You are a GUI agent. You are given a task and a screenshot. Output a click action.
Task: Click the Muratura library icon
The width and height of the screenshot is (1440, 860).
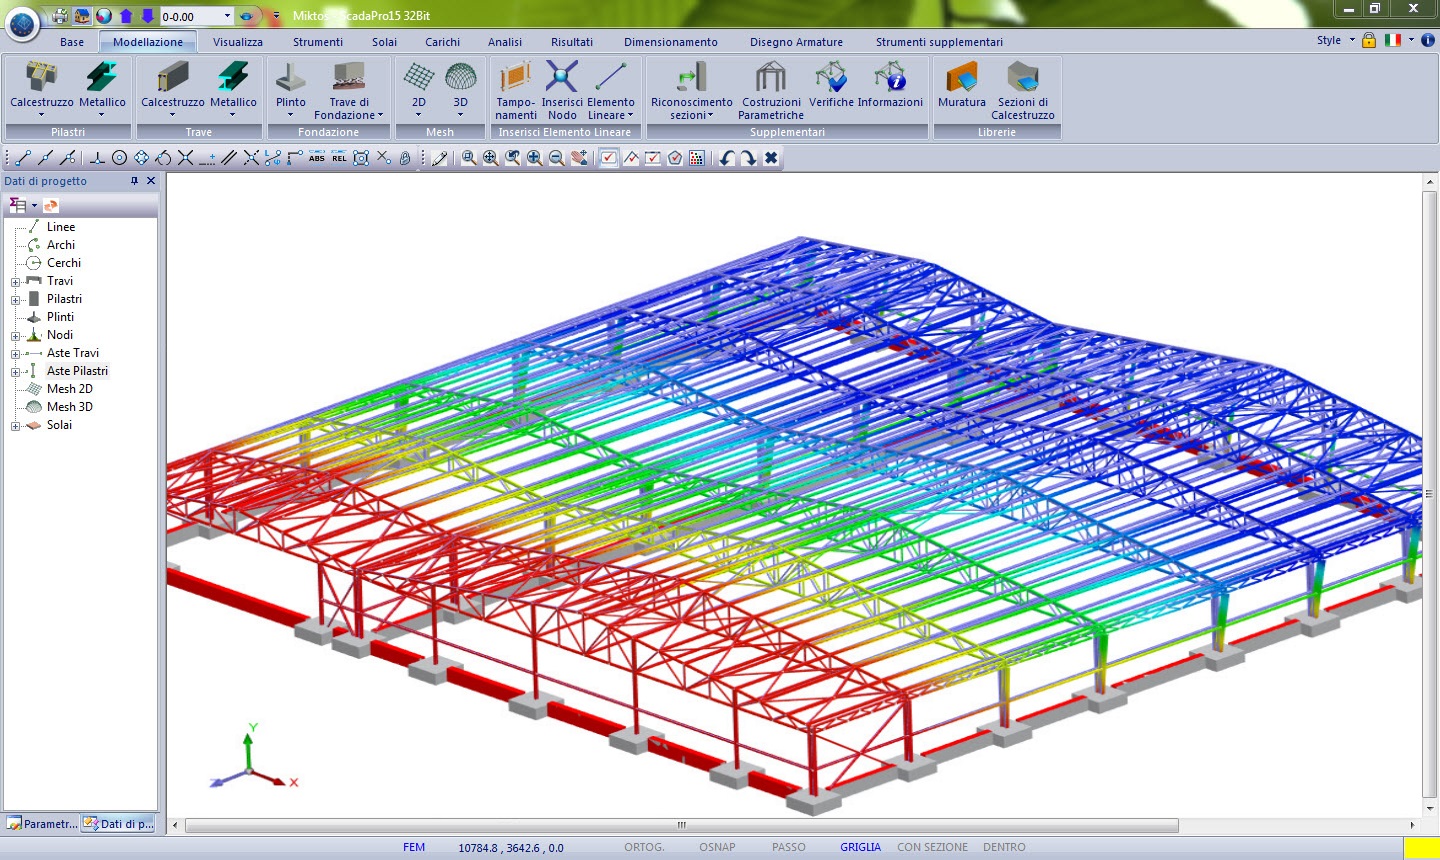[961, 80]
